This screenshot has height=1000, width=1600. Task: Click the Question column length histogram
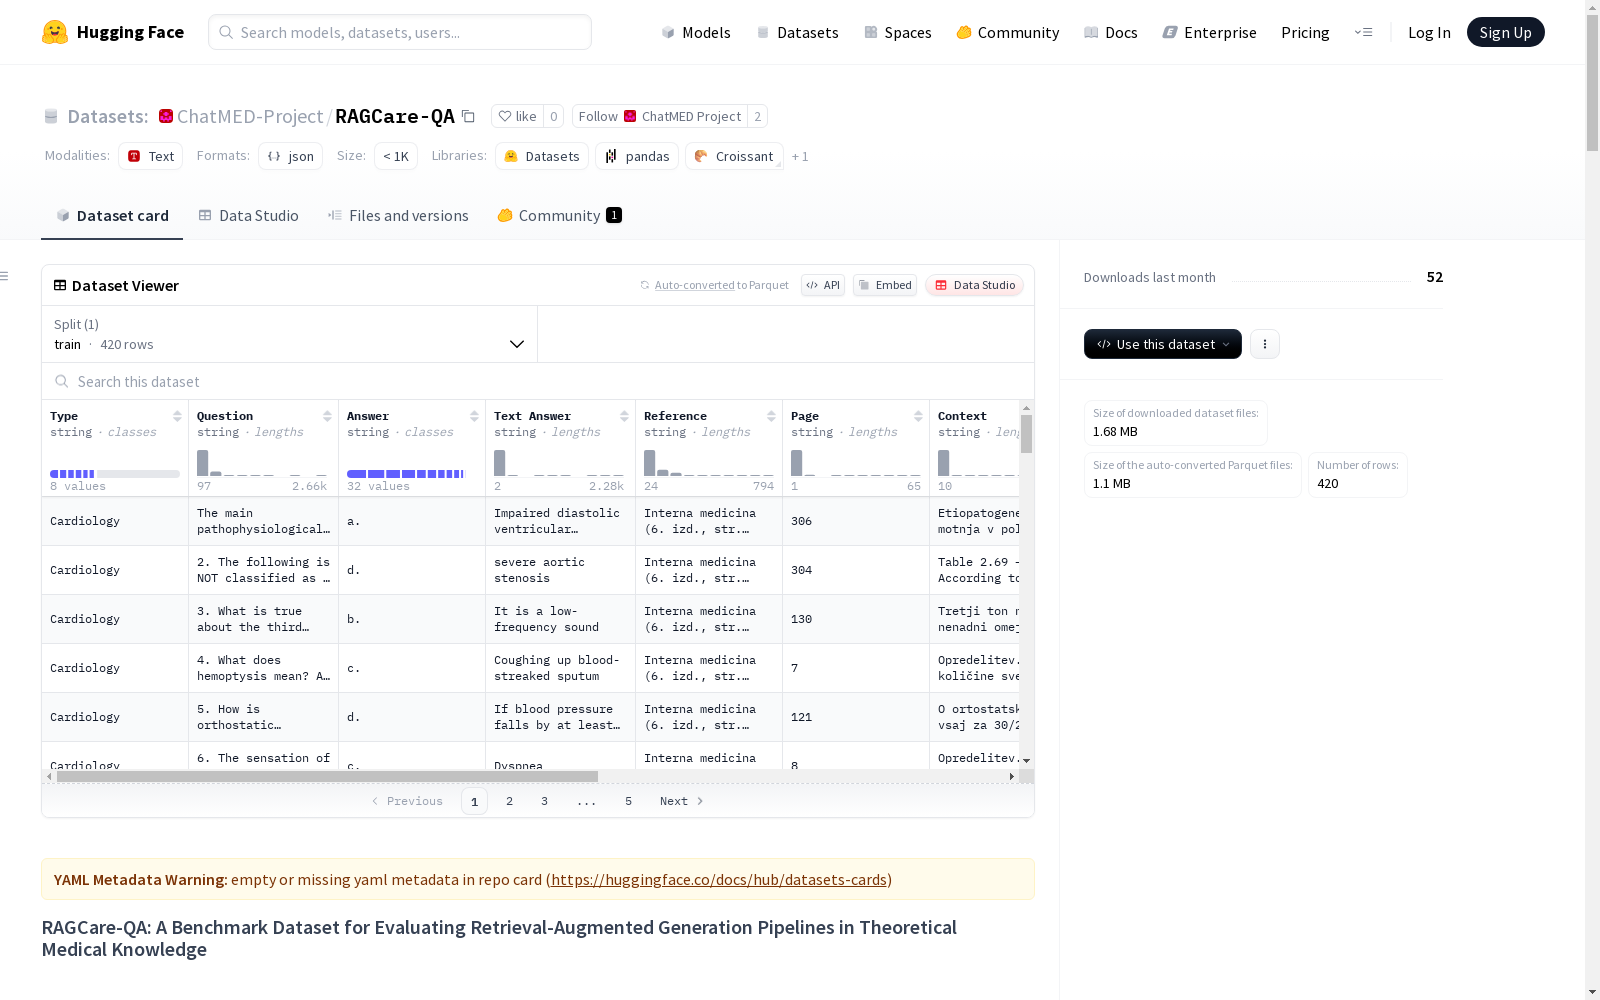(262, 463)
